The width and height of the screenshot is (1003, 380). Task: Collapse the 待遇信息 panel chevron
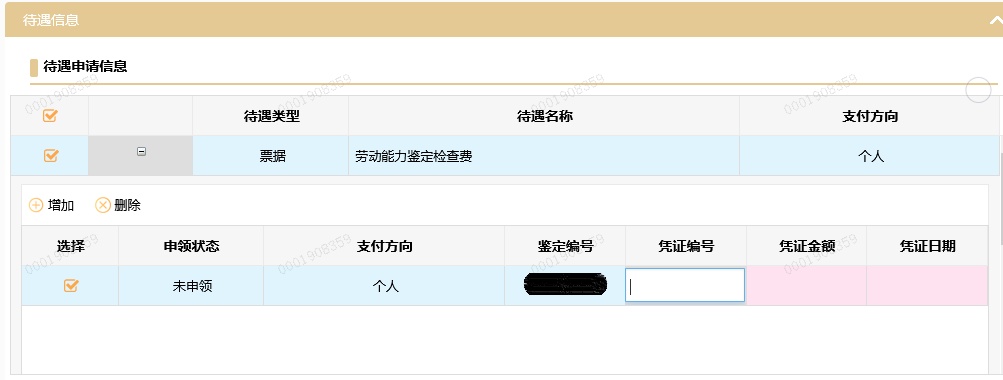(x=996, y=20)
